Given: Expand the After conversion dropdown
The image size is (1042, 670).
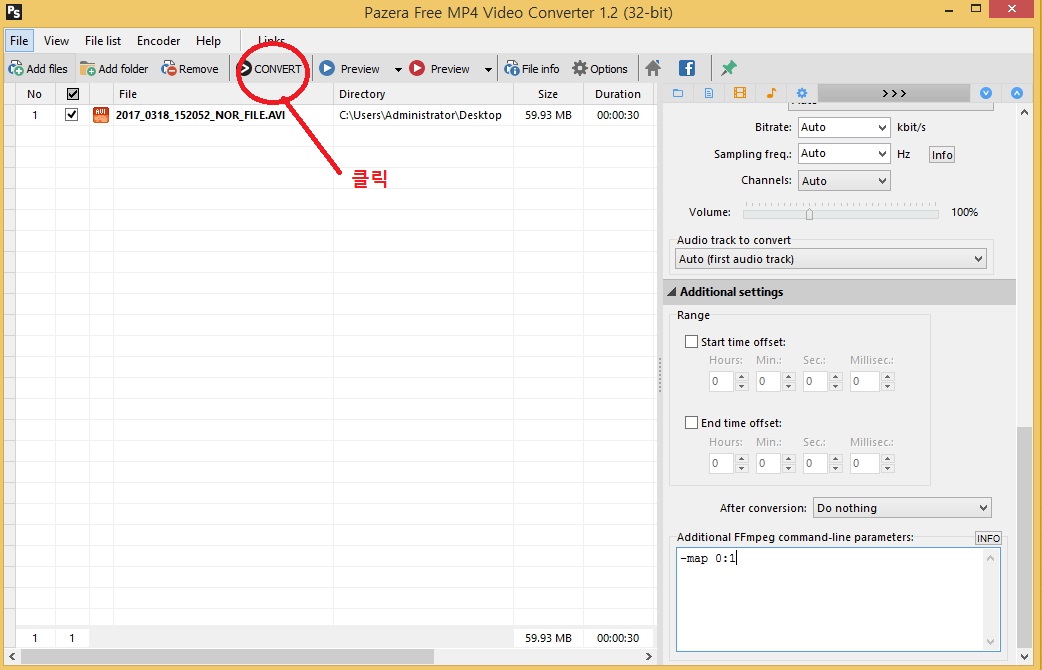Looking at the screenshot, I should [x=902, y=508].
